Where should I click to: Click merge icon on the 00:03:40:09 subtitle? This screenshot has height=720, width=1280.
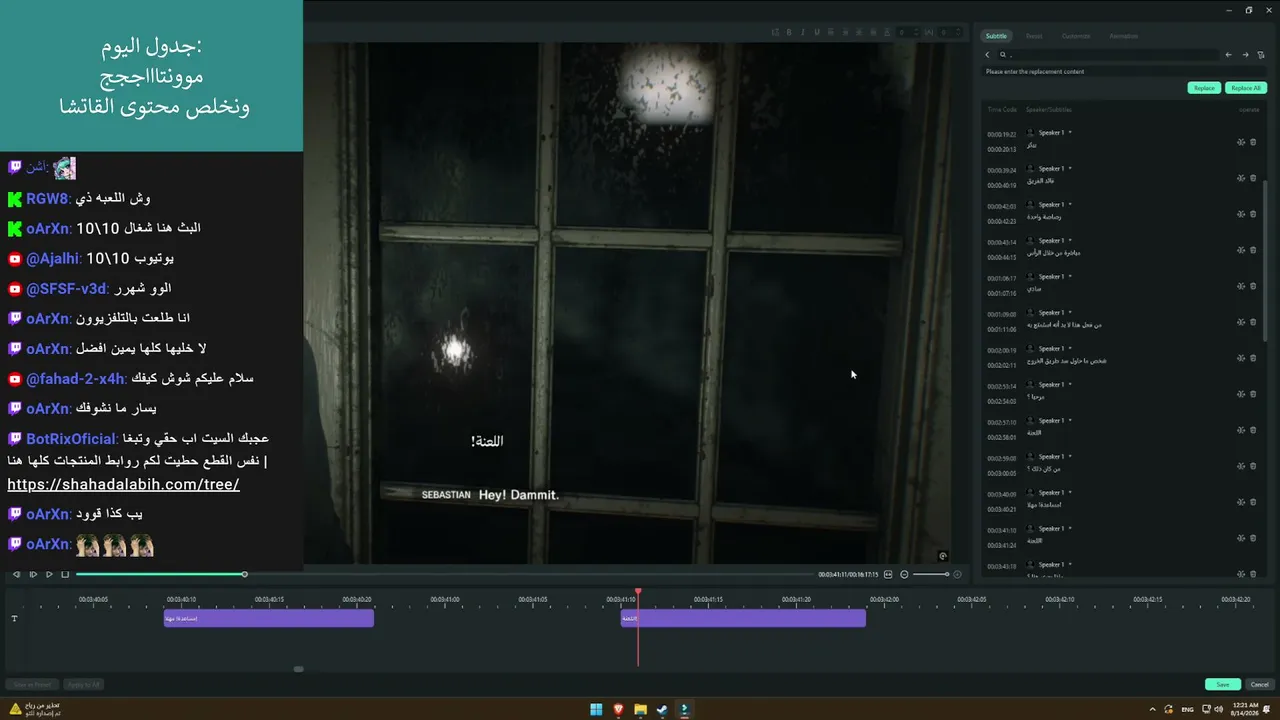pos(1241,502)
